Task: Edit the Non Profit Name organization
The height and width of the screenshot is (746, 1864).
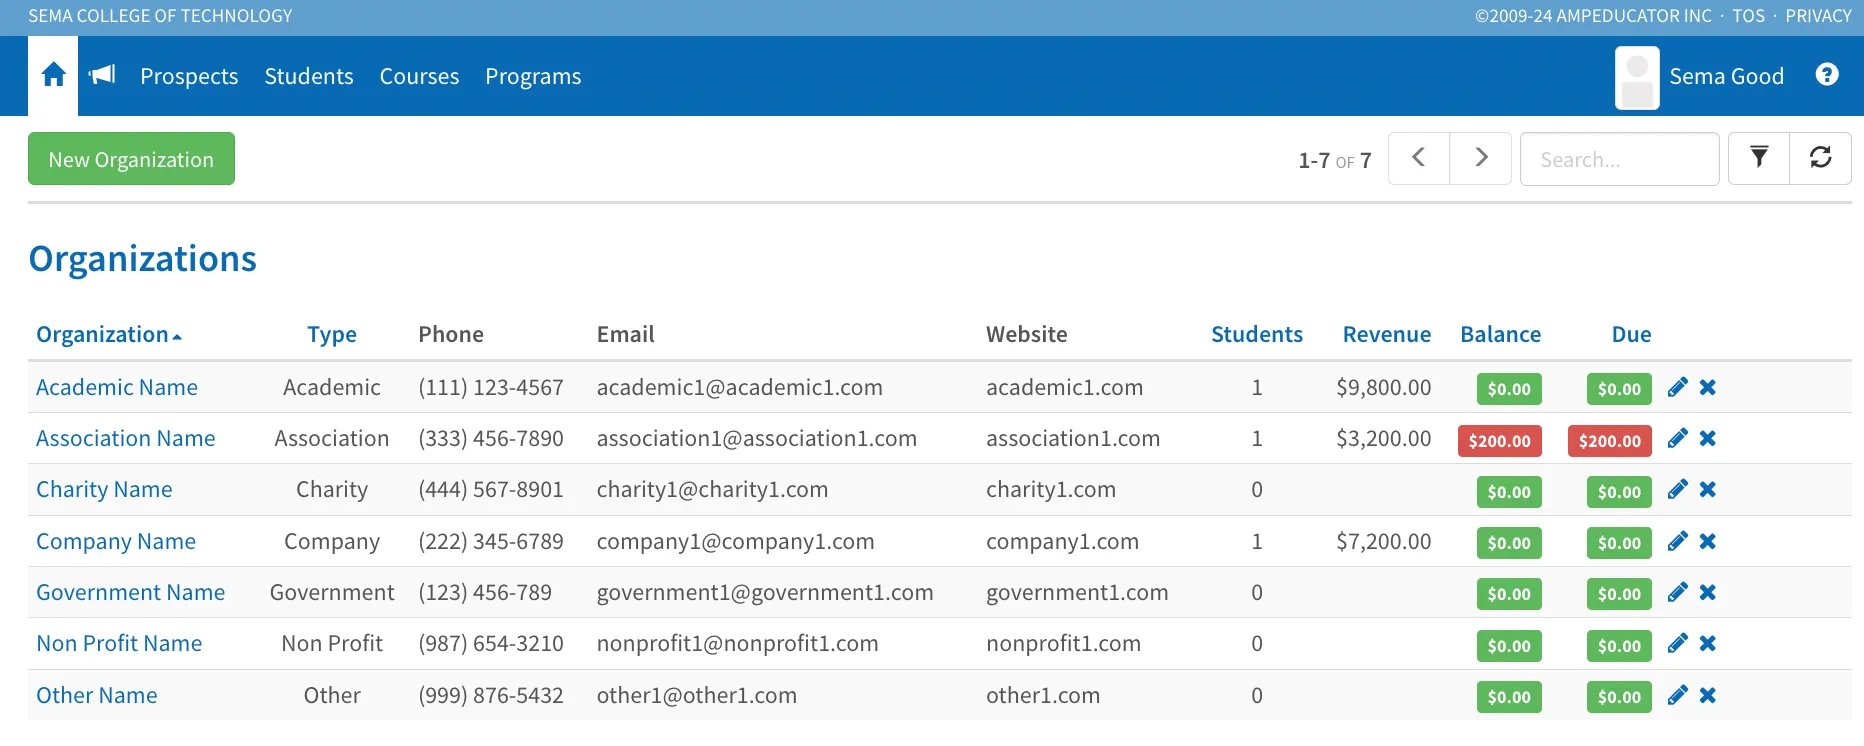Action: (x=1677, y=643)
